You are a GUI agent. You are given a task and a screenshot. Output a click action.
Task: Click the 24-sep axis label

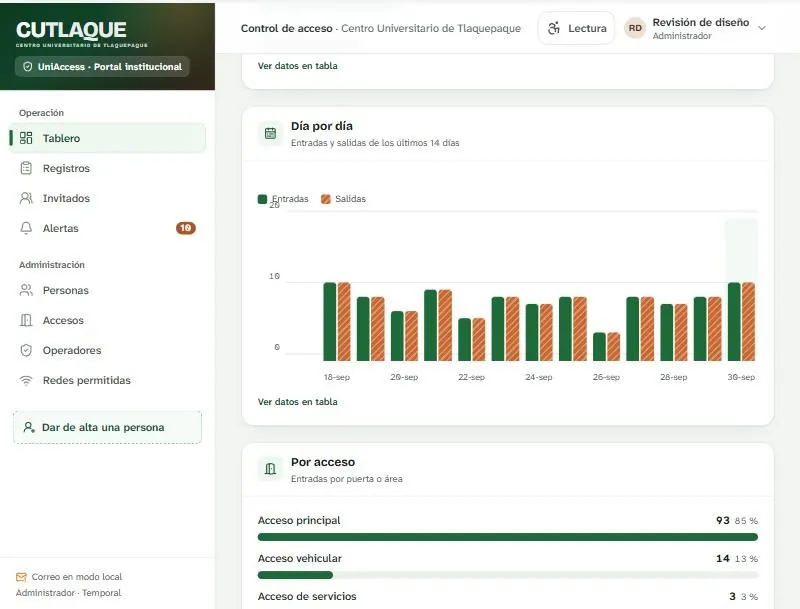539,377
